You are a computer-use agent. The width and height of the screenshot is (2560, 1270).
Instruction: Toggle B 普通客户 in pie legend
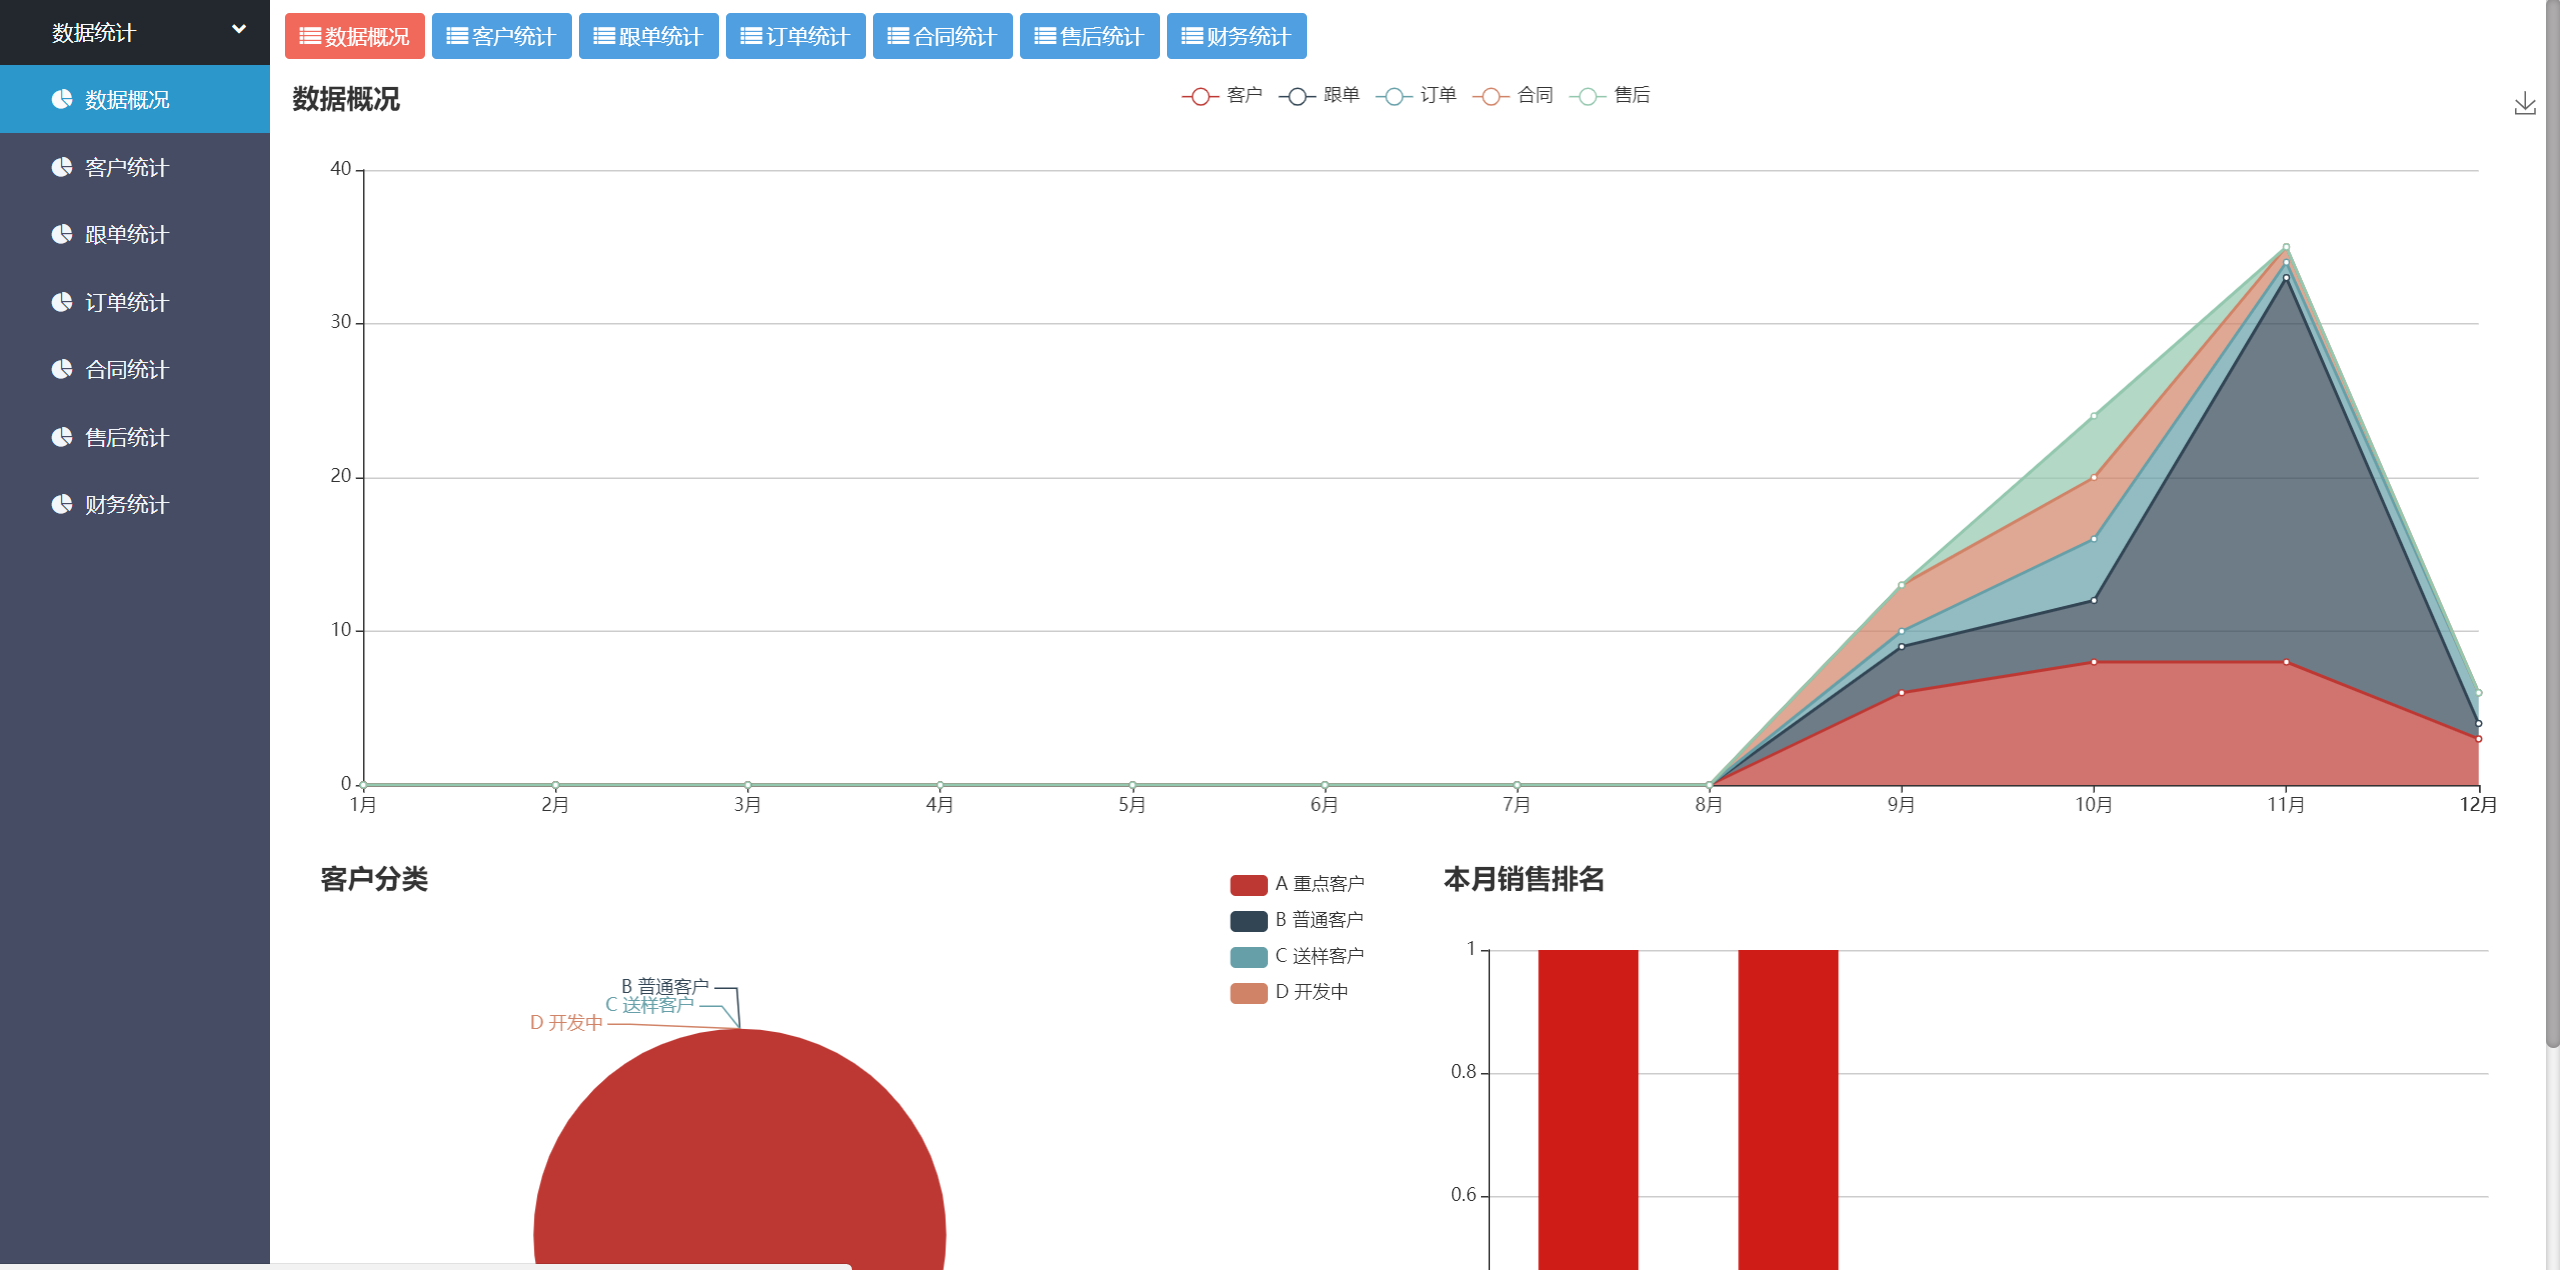(x=1297, y=921)
